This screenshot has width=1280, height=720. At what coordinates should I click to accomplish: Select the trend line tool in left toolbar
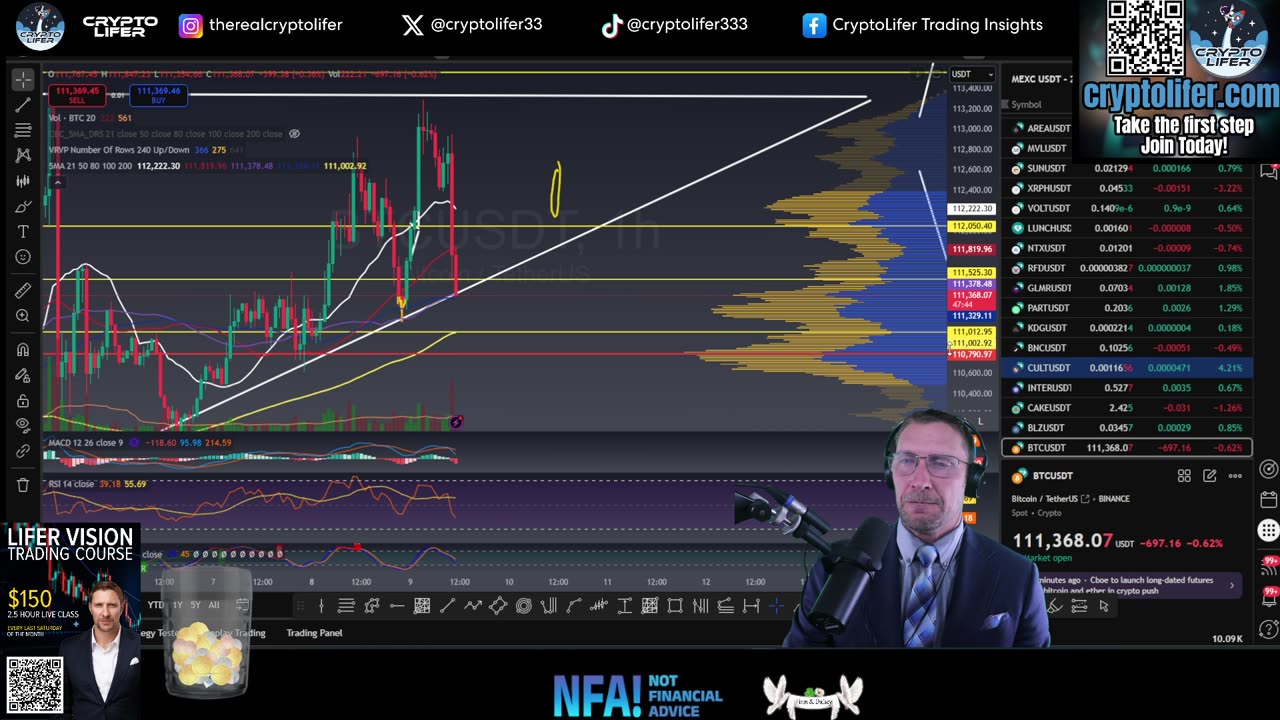point(23,105)
